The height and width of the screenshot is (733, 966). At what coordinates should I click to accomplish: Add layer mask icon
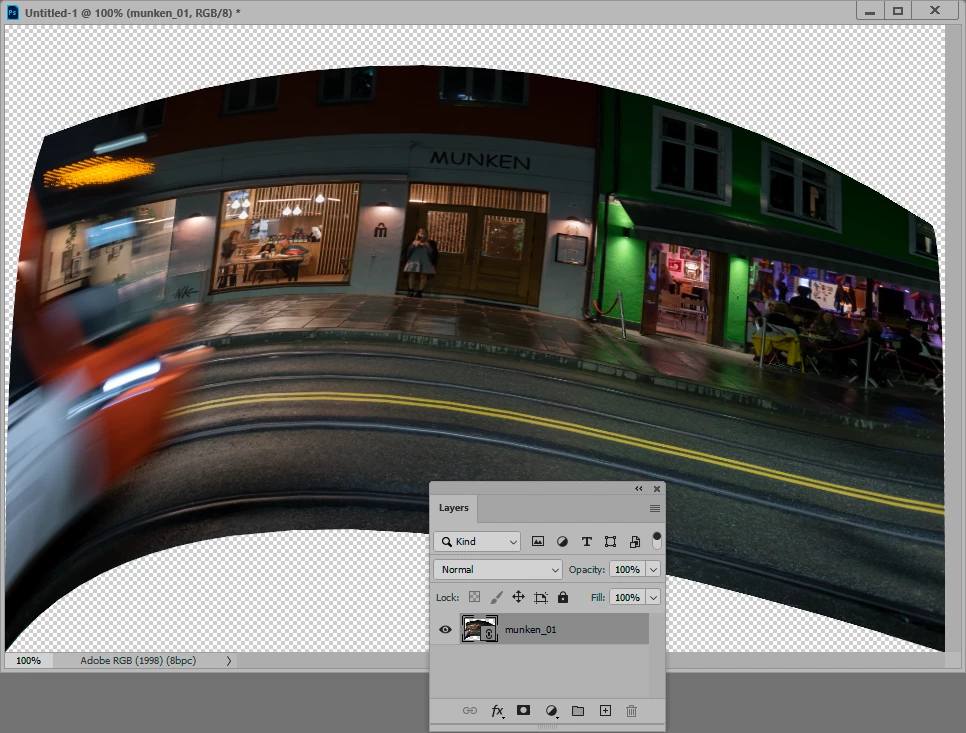(523, 710)
